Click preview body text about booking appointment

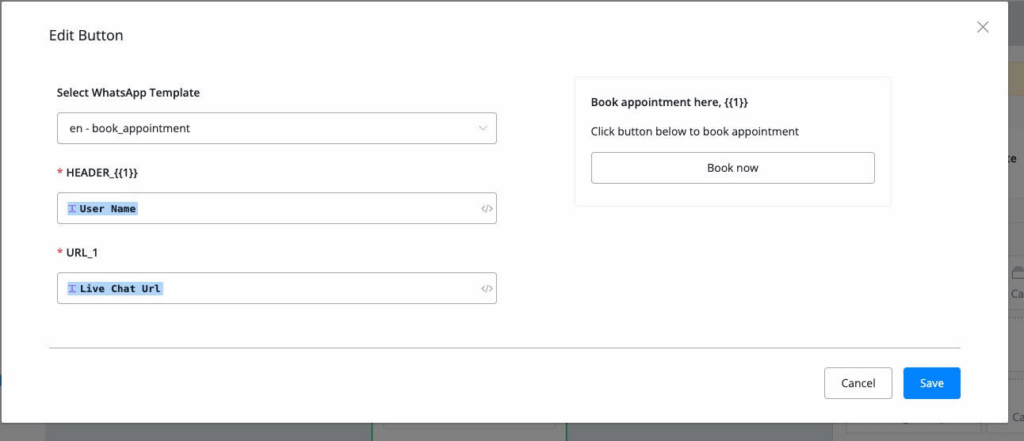coord(694,131)
